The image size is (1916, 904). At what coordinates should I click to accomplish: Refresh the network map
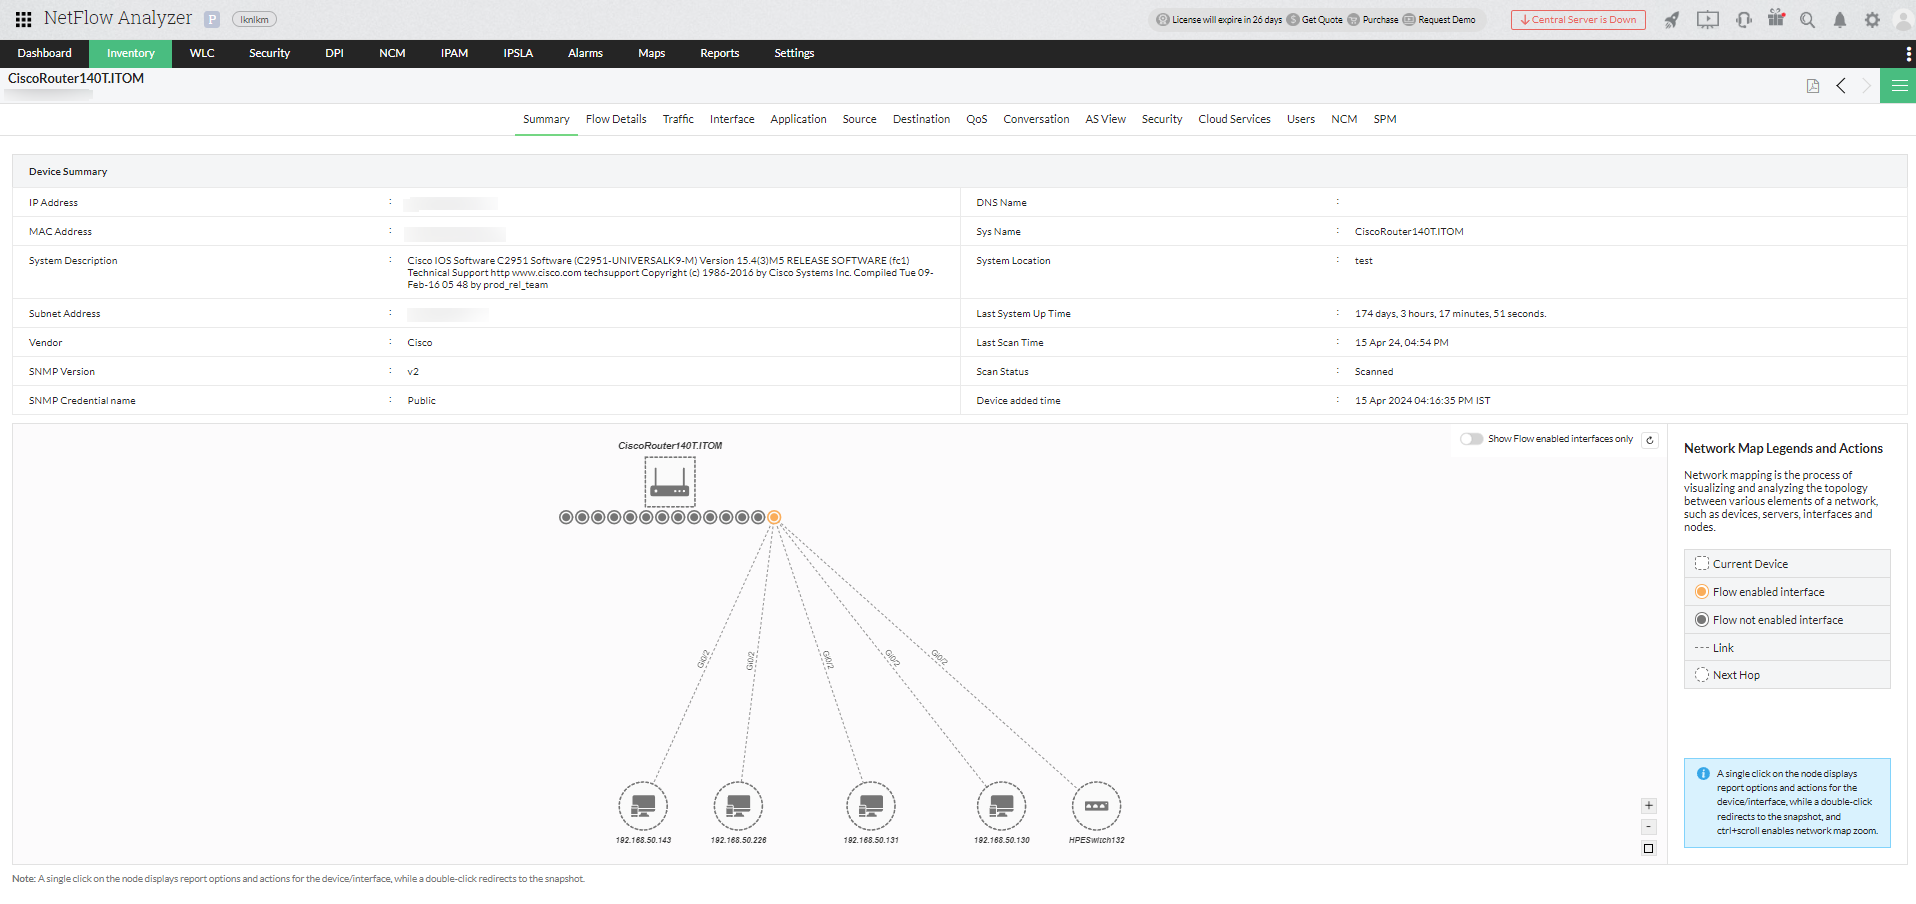coord(1650,439)
